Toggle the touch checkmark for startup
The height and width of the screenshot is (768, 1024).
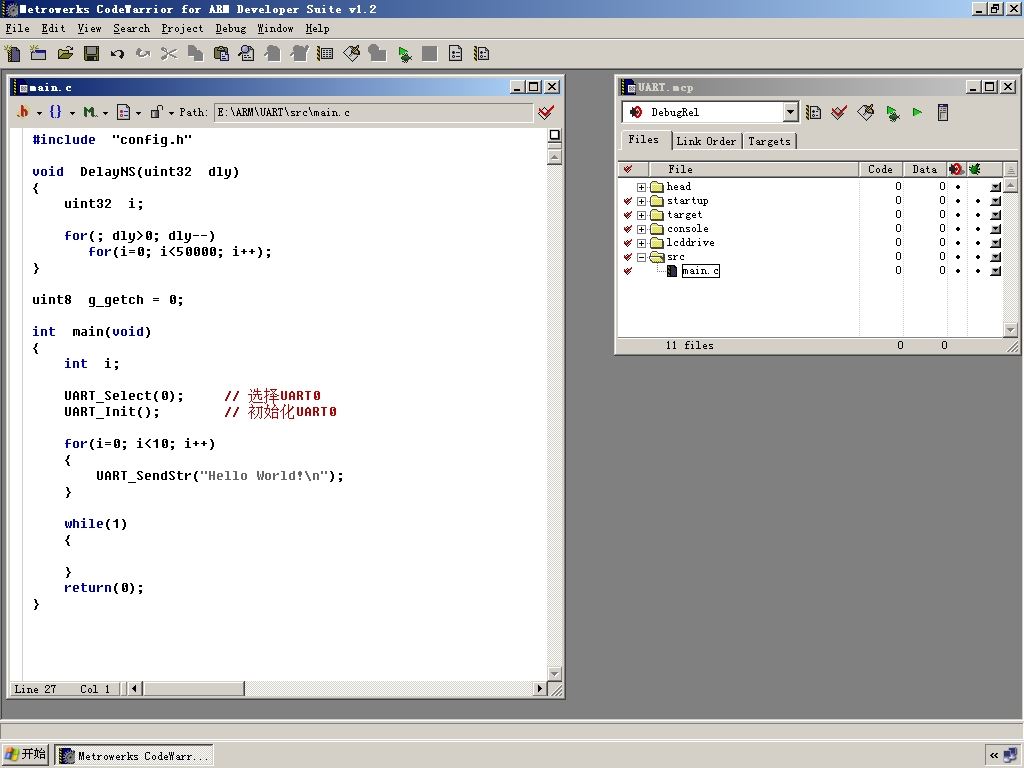[628, 200]
